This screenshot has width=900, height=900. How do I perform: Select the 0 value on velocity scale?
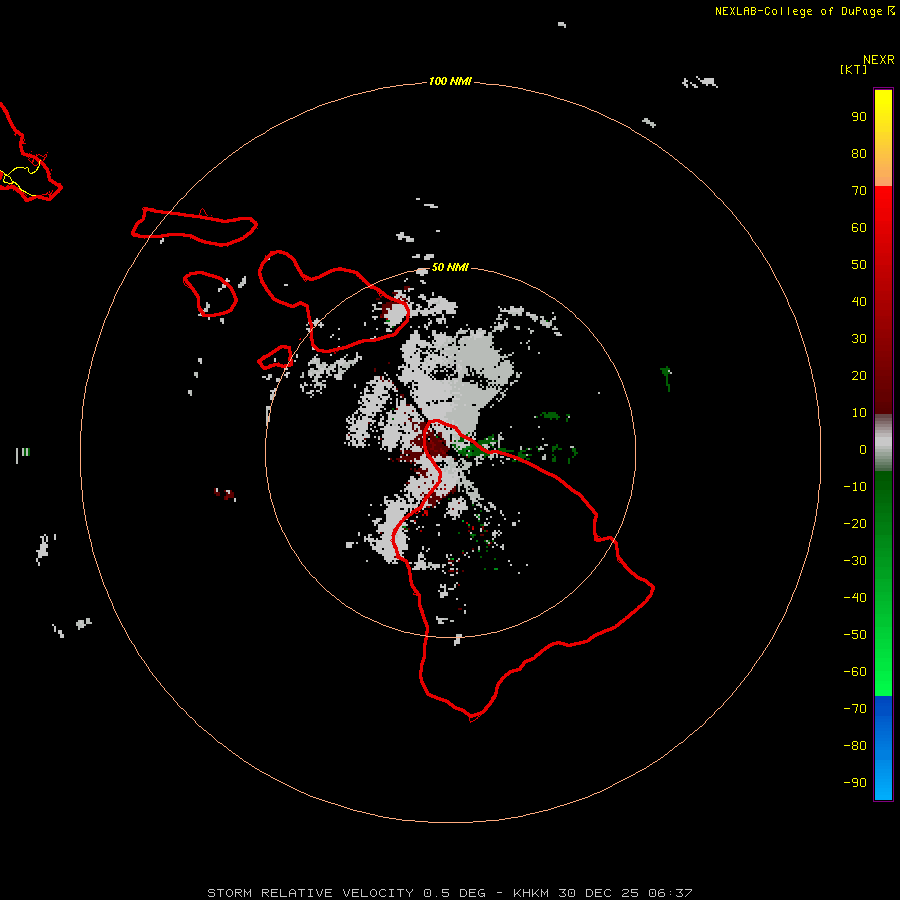tap(863, 449)
